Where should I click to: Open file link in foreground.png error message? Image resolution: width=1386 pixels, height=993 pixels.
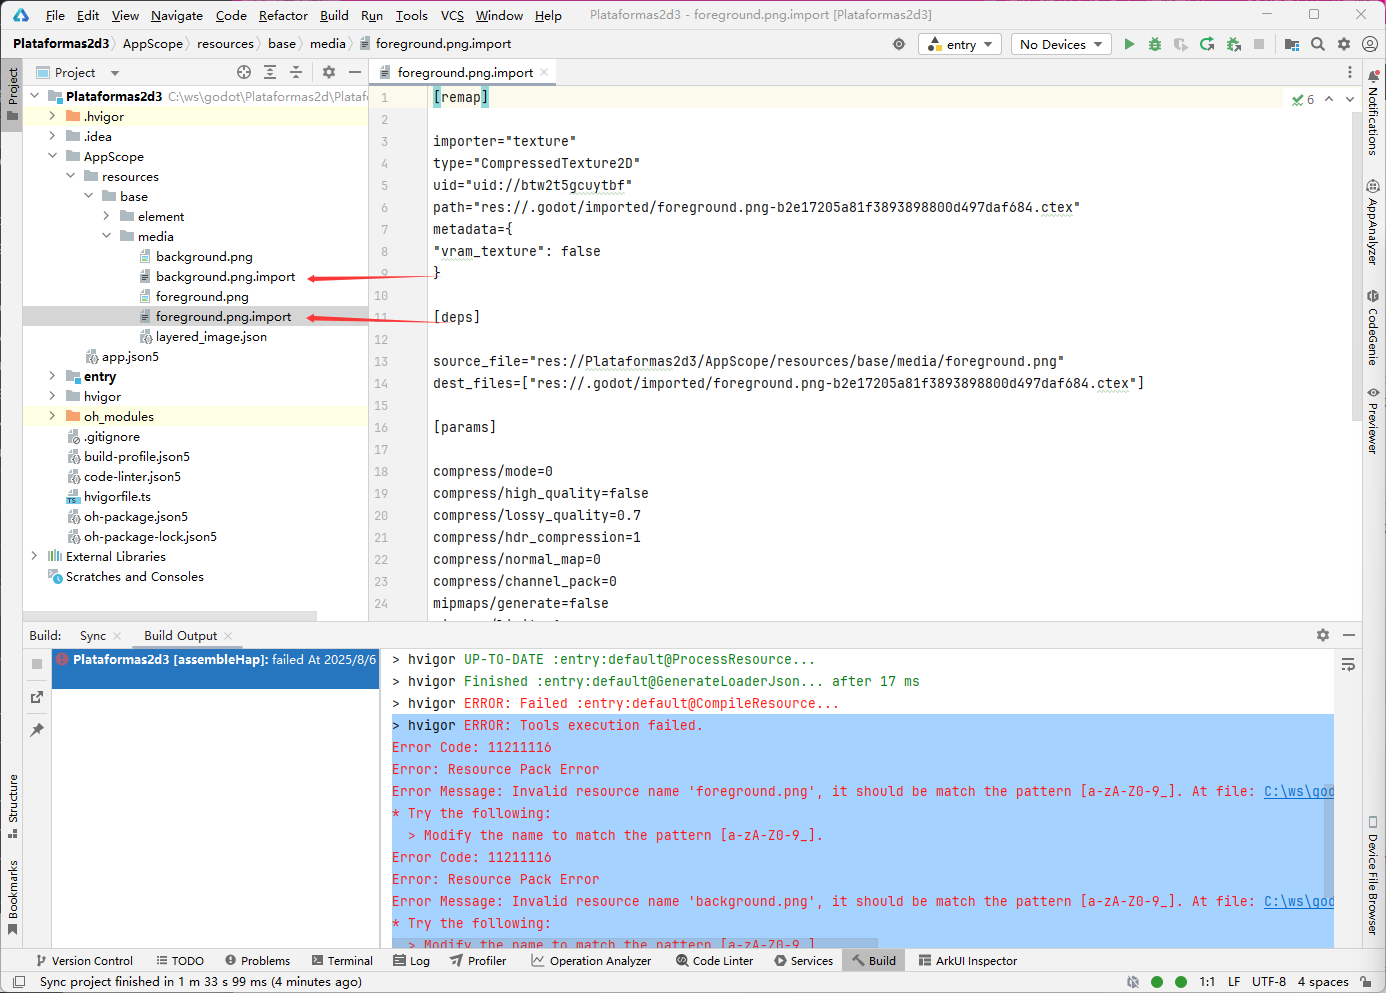[x=1298, y=791]
